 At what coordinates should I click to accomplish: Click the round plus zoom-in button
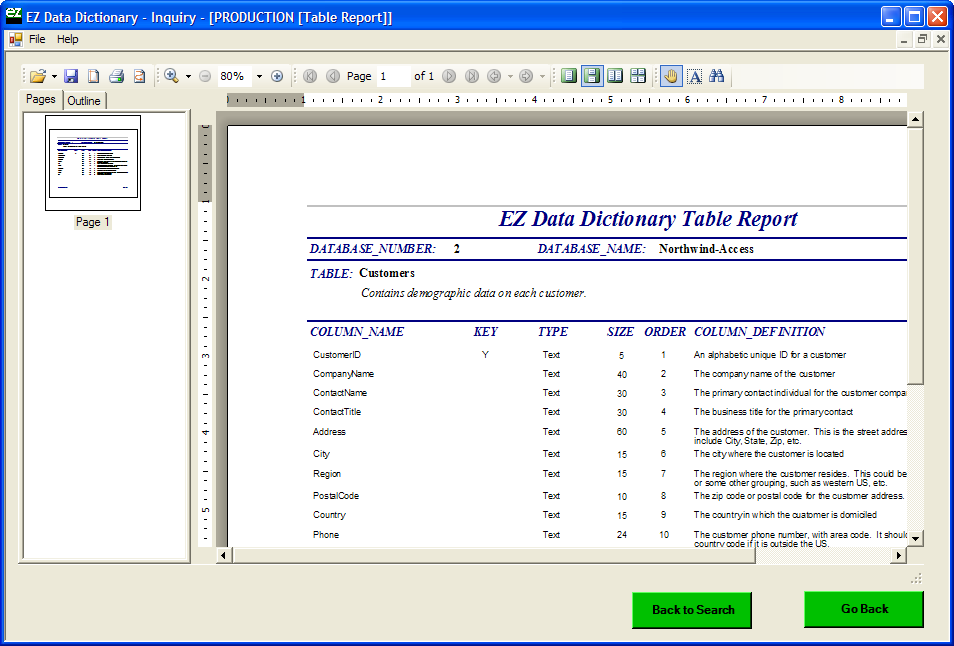pyautogui.click(x=277, y=76)
